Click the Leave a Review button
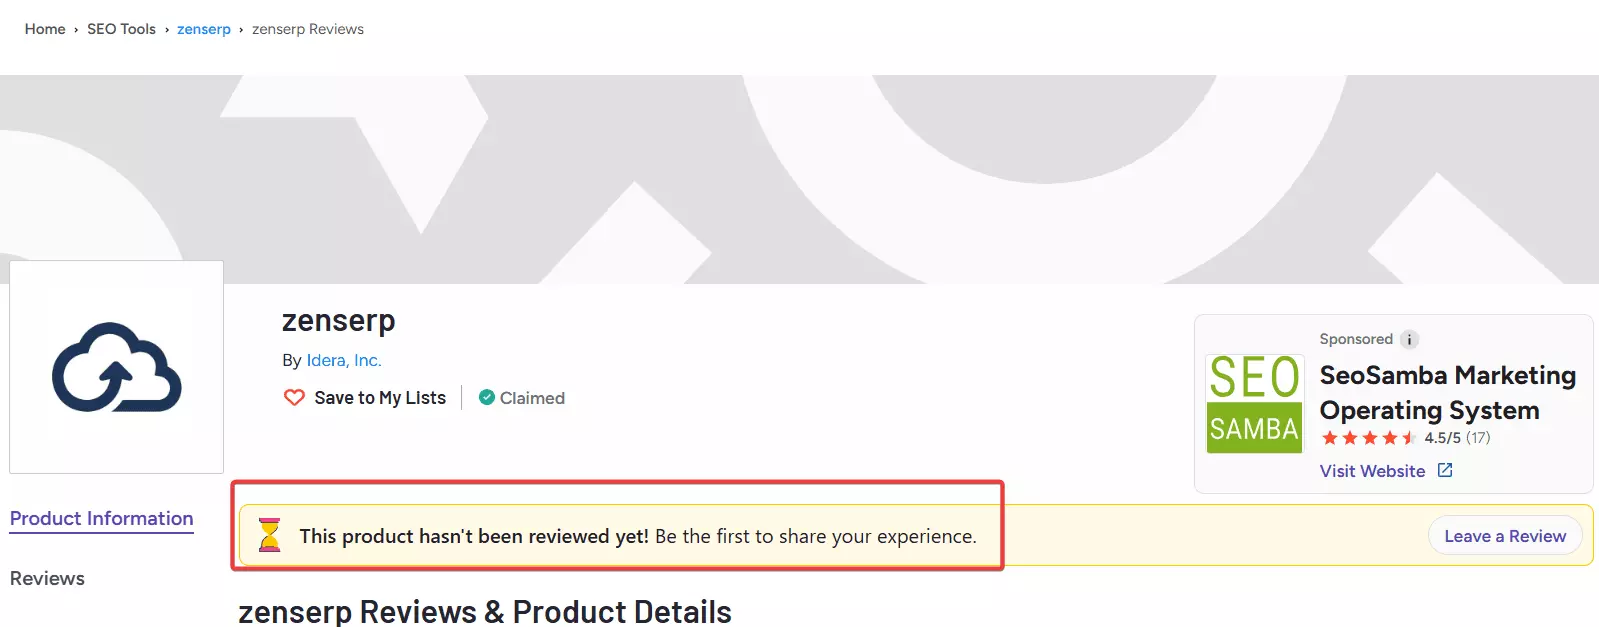The height and width of the screenshot is (627, 1599). click(x=1504, y=535)
